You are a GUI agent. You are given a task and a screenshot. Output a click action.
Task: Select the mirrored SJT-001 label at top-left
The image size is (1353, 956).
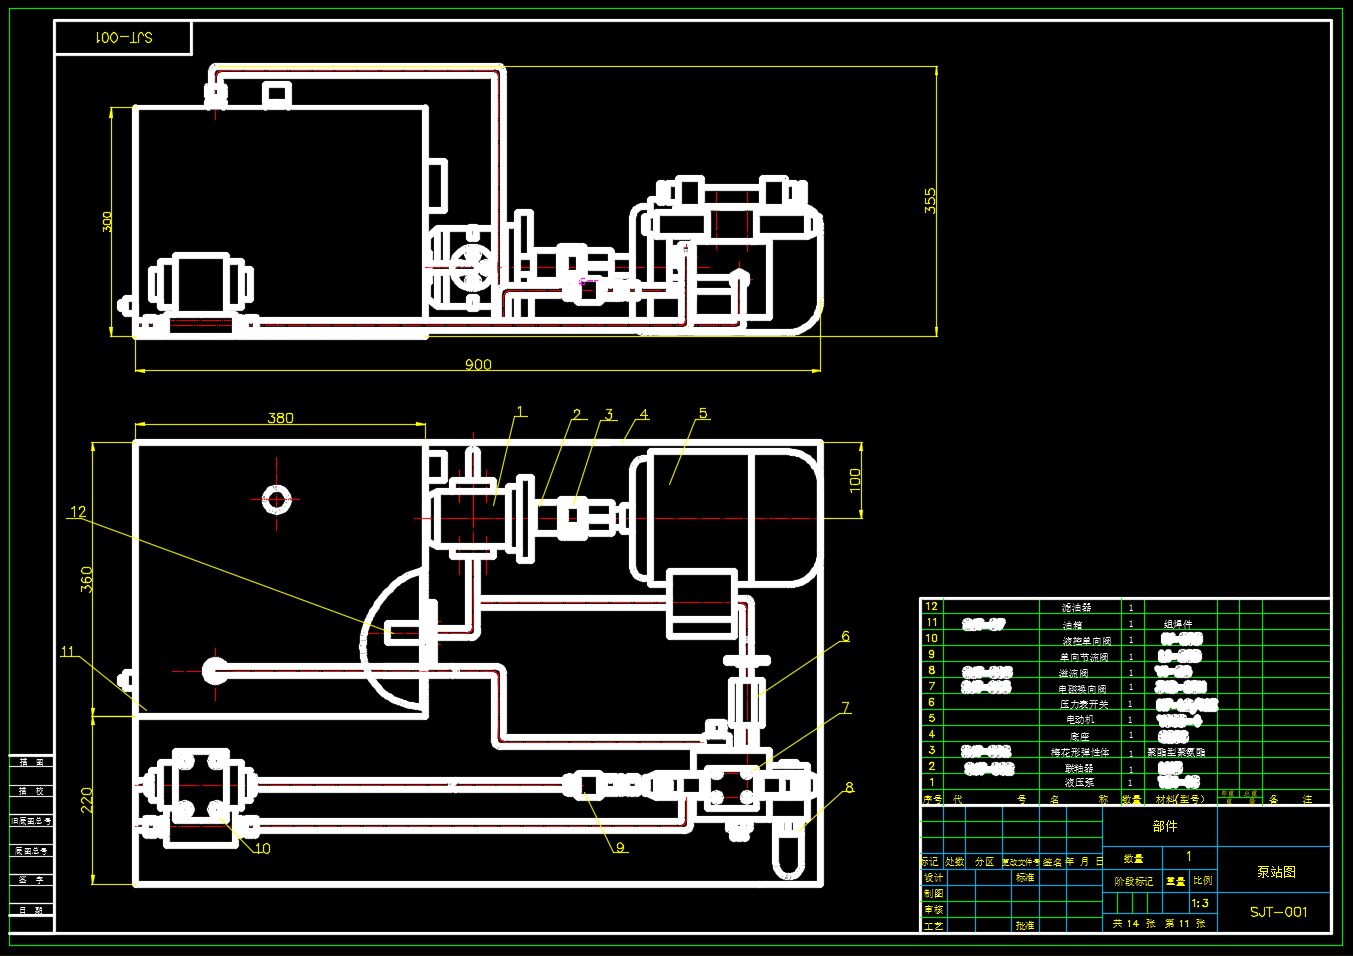pos(123,38)
